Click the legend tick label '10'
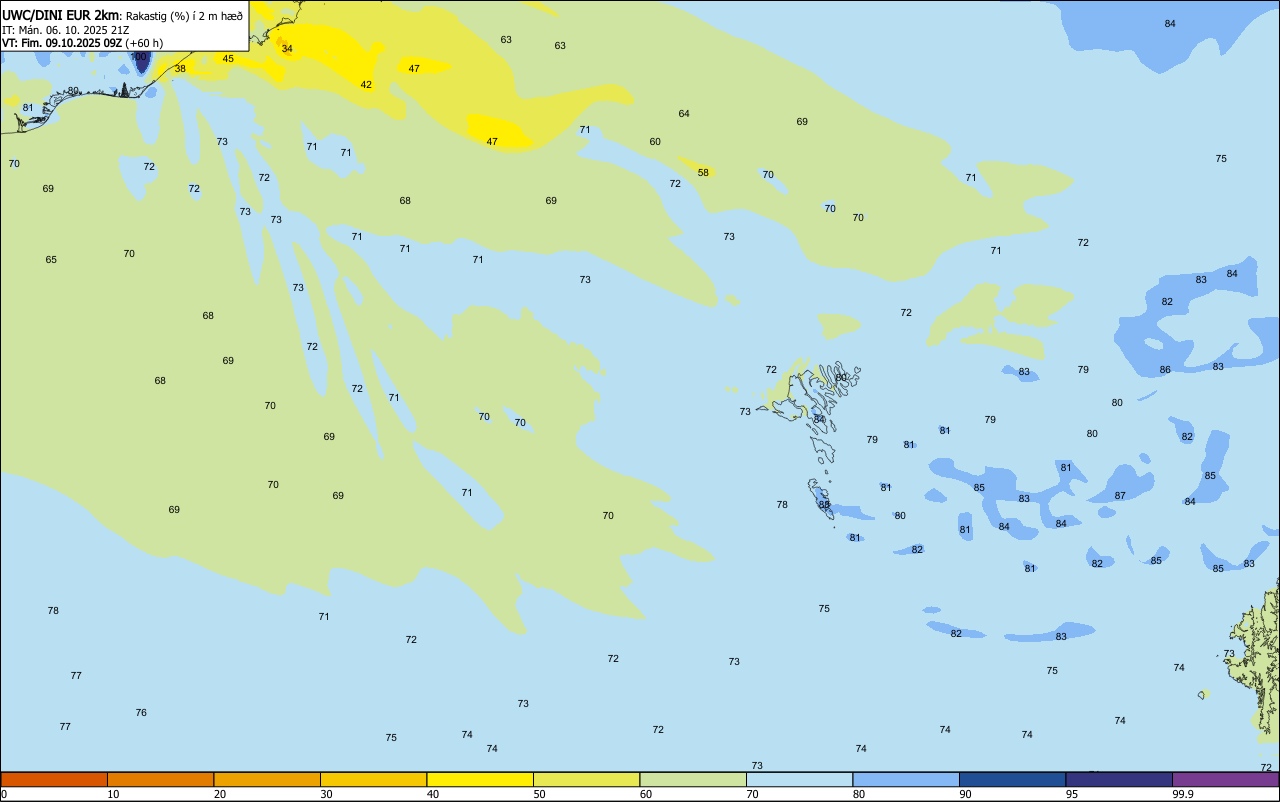 tap(113, 794)
